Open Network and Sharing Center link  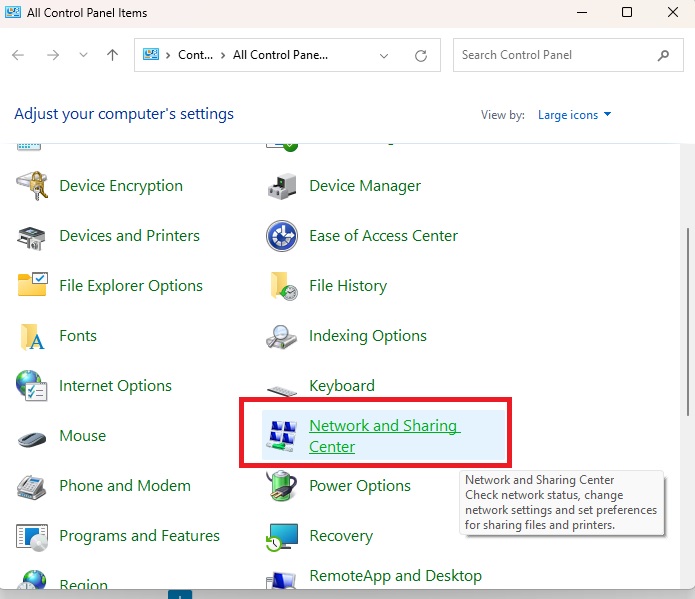click(384, 436)
